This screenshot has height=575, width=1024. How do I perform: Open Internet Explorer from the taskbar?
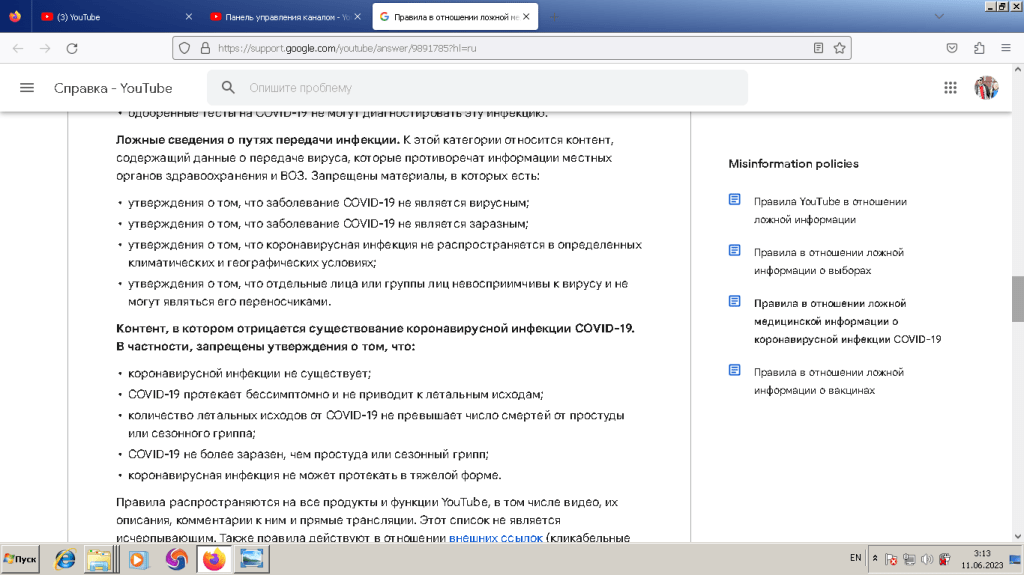(64, 559)
